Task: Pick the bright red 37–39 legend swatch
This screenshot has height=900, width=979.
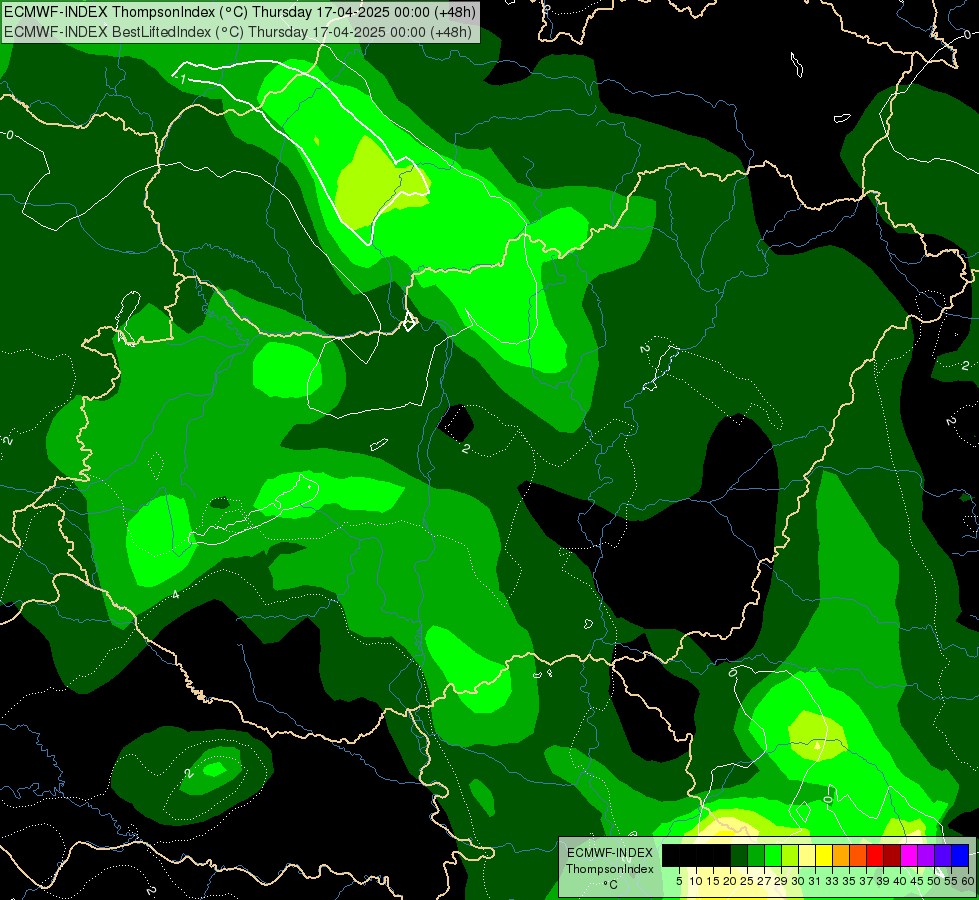Action: coord(875,856)
